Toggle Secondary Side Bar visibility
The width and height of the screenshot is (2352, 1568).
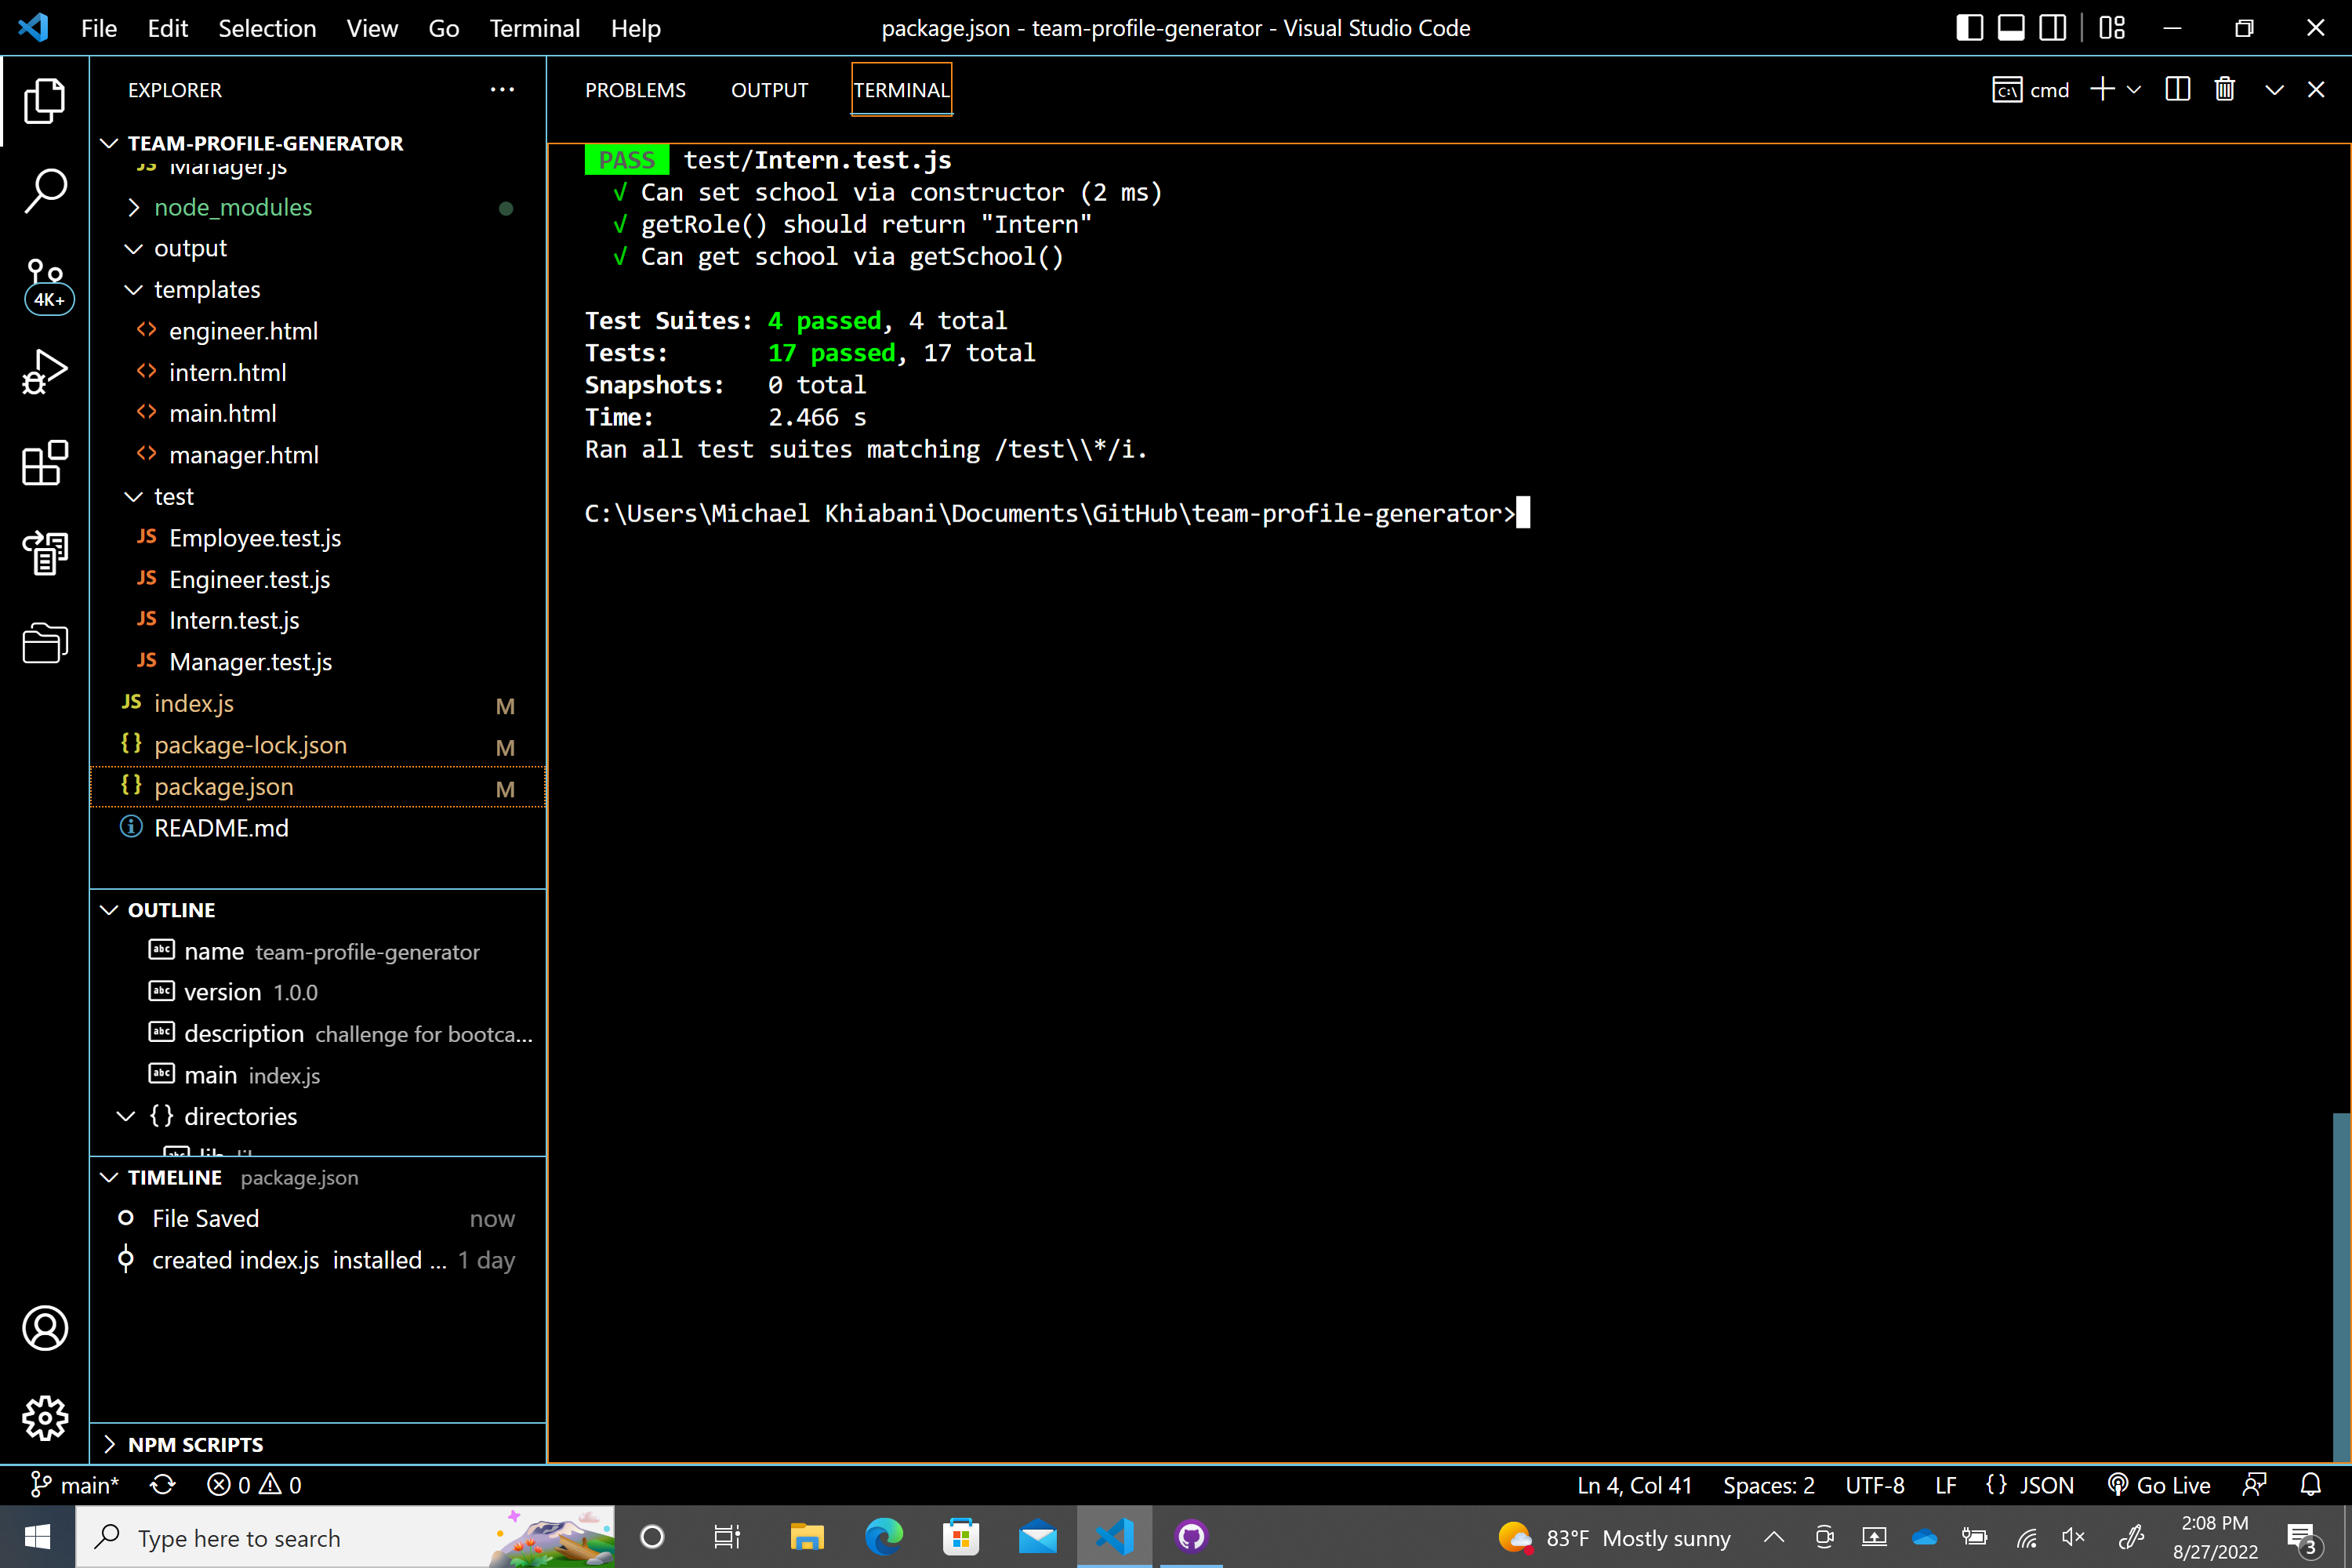point(2053,28)
